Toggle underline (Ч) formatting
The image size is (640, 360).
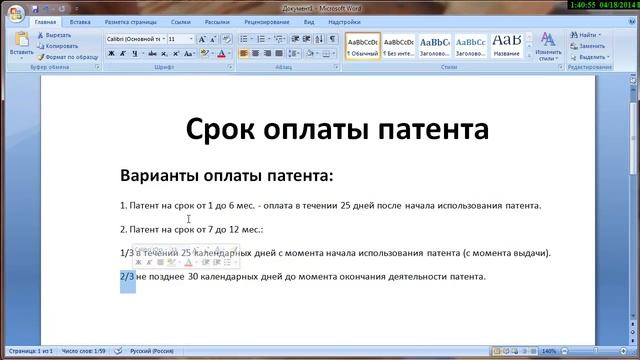135,53
